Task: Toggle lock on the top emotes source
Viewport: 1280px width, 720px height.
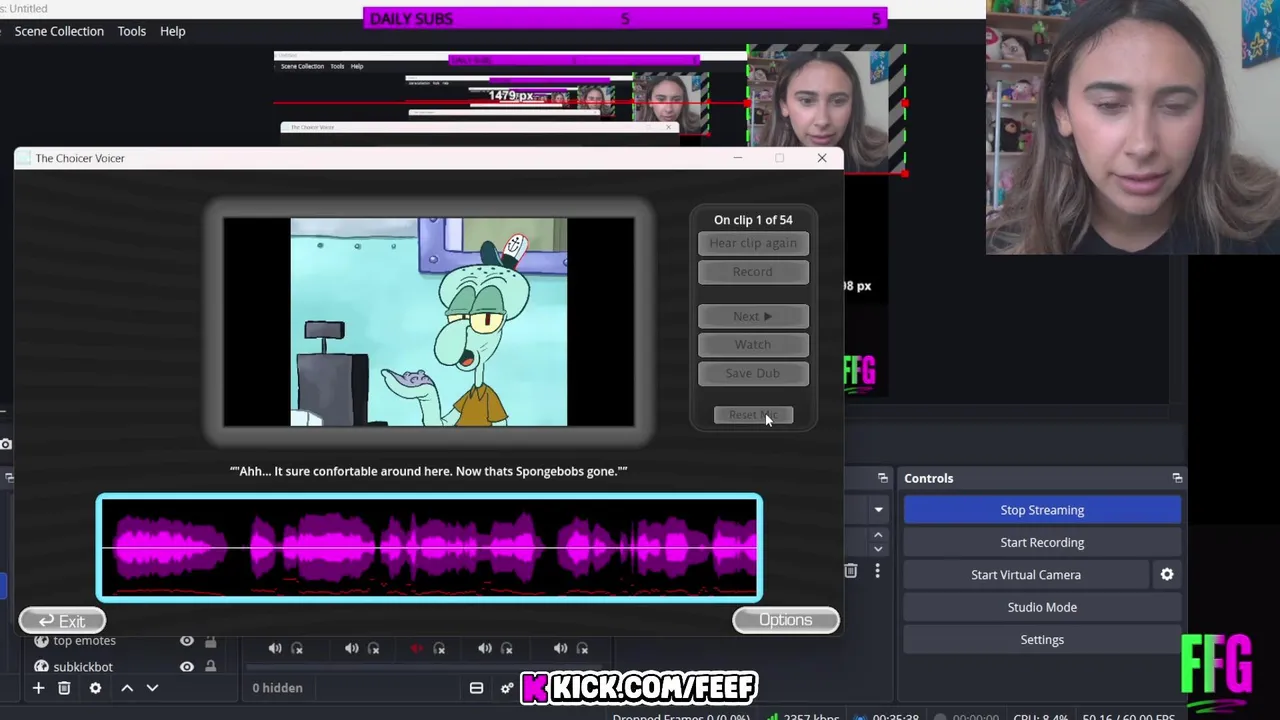Action: 211,641
